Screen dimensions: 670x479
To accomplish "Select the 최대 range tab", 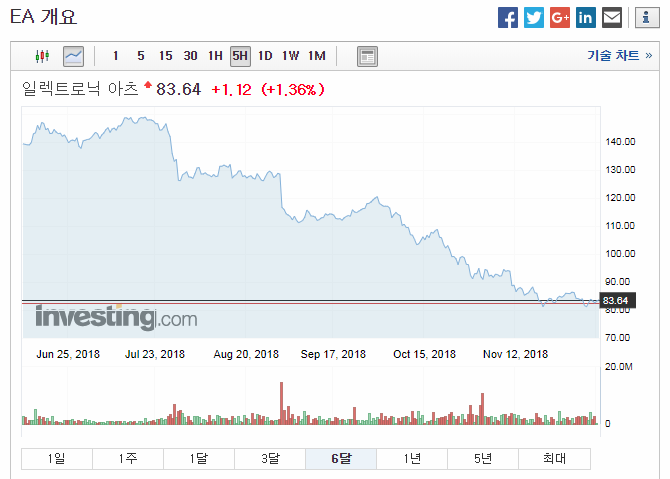I will 554,459.
